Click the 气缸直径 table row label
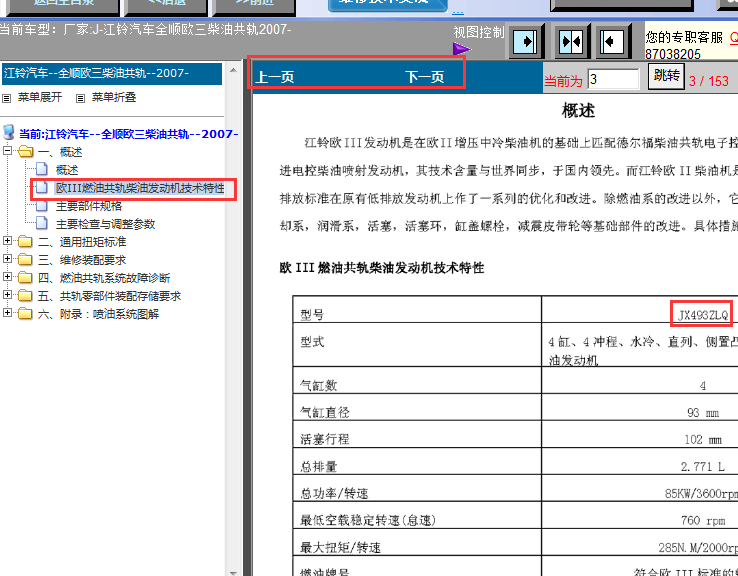Viewport: 738px width, 576px height. [325, 413]
